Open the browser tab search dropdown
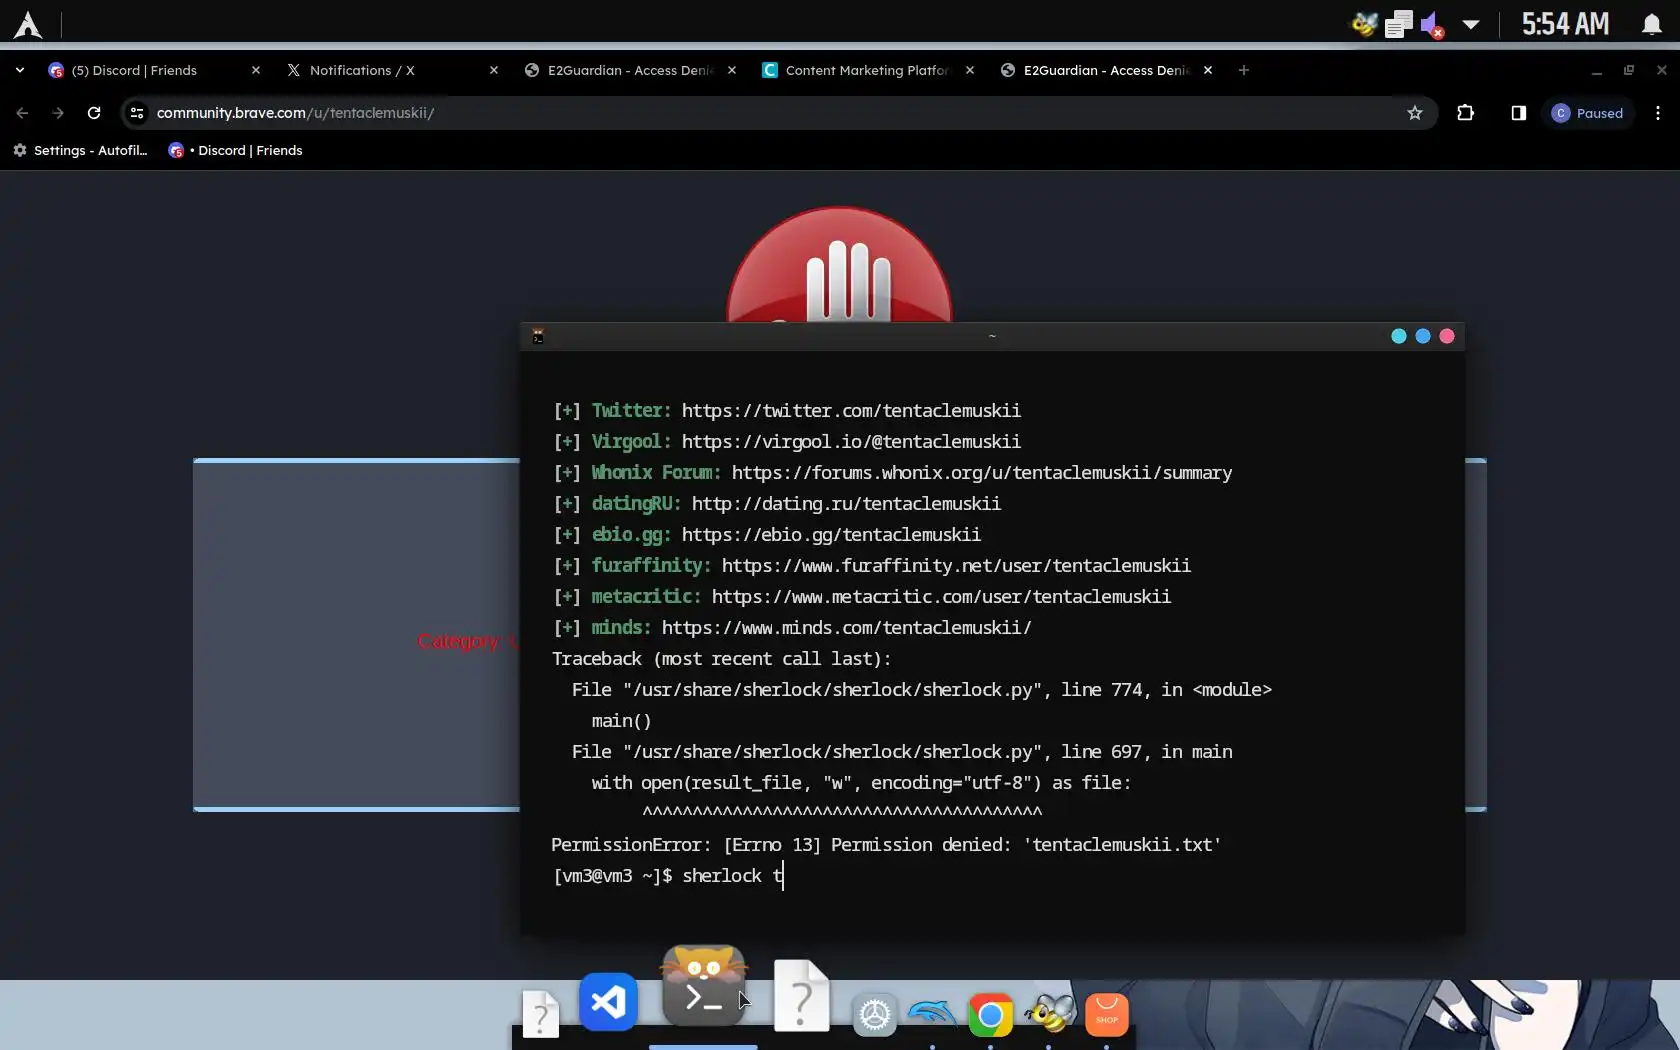Image resolution: width=1680 pixels, height=1050 pixels. [20, 70]
